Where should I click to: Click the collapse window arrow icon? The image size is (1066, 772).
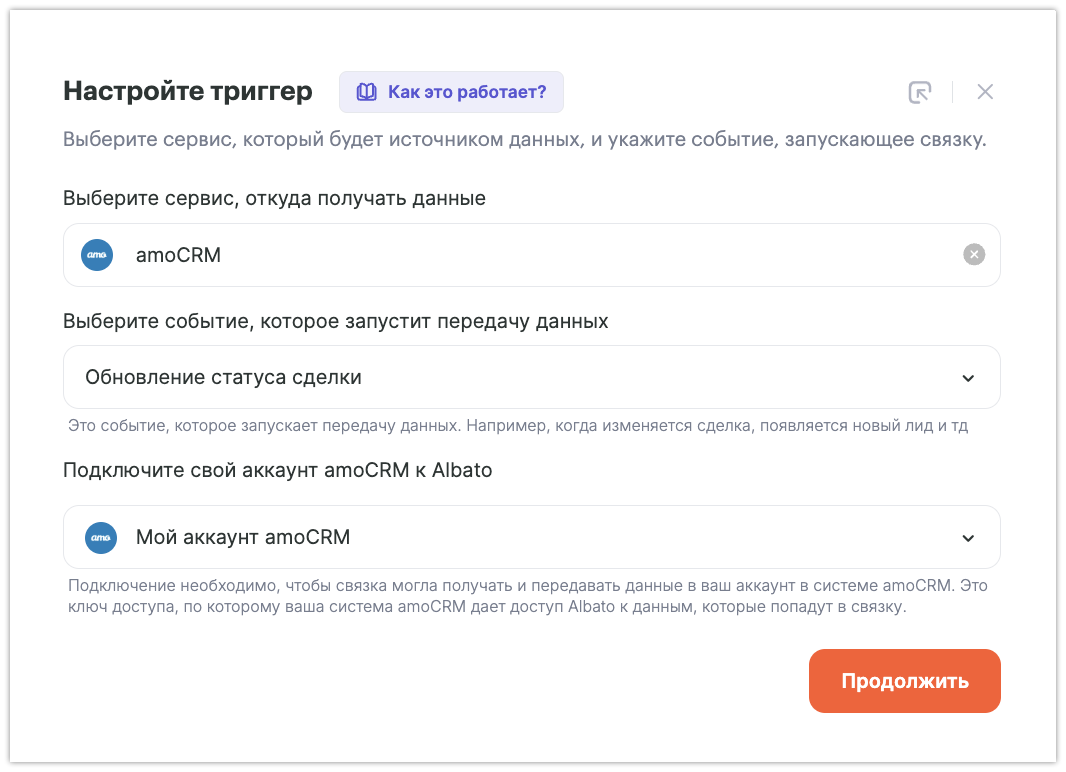point(919,92)
